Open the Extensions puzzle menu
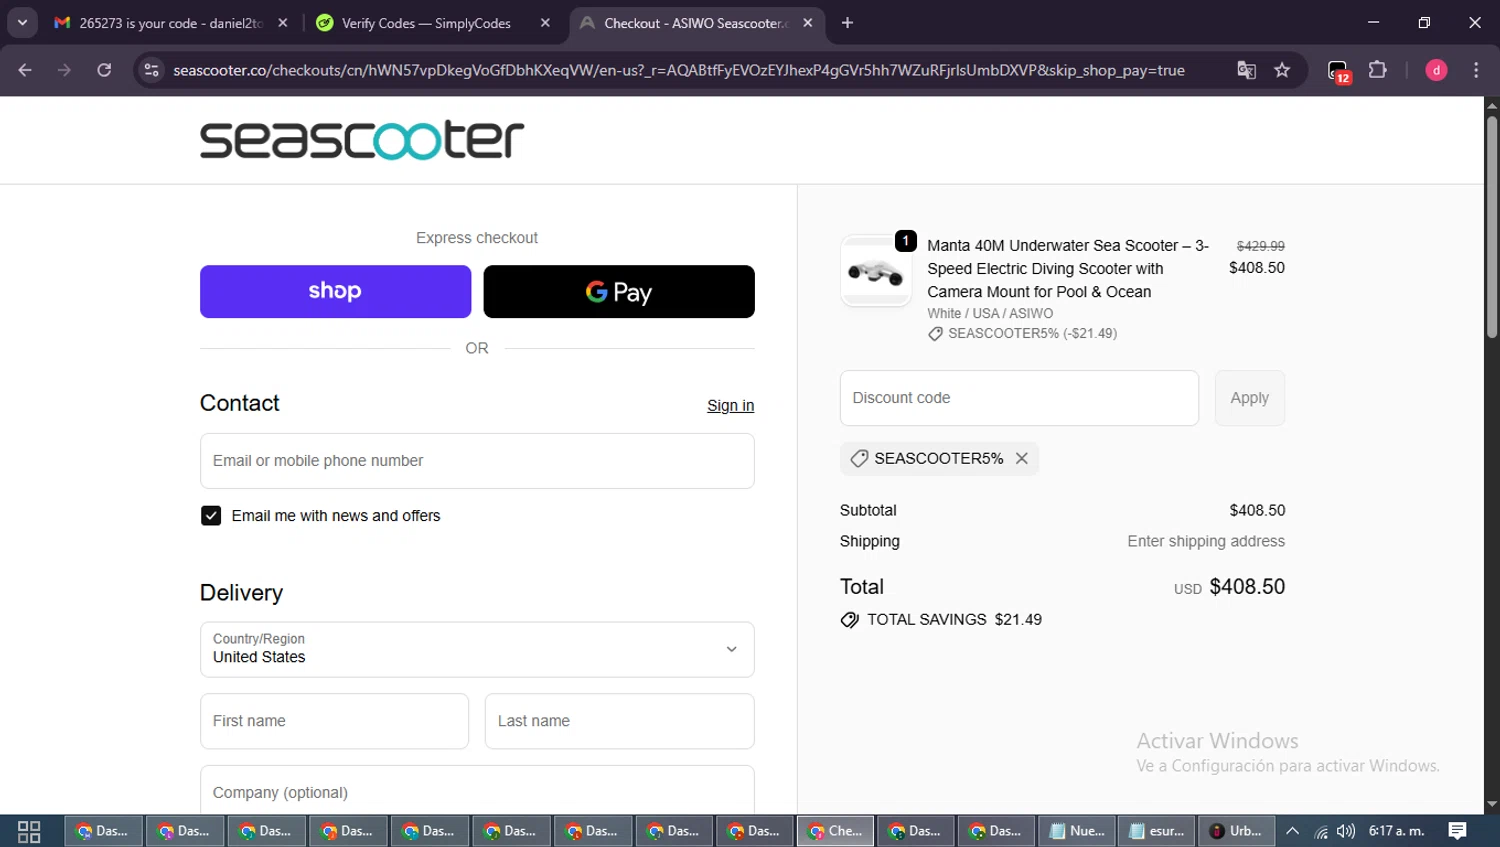1500x847 pixels. point(1378,70)
